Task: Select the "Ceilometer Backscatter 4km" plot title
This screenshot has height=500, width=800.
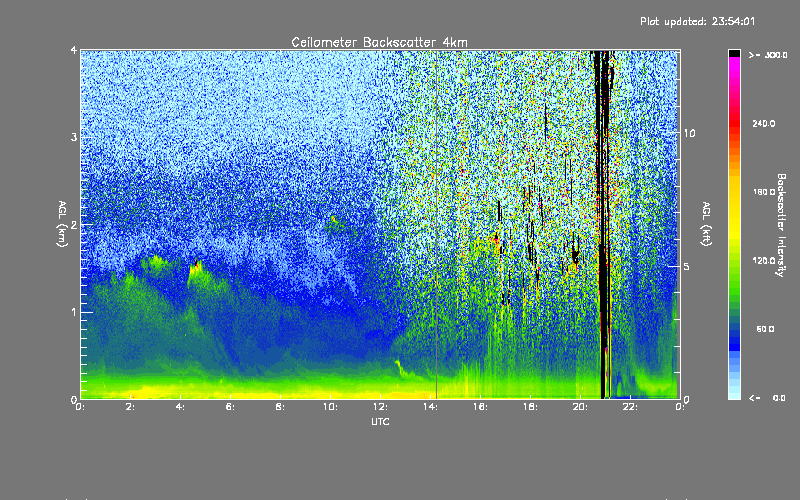Action: [379, 42]
